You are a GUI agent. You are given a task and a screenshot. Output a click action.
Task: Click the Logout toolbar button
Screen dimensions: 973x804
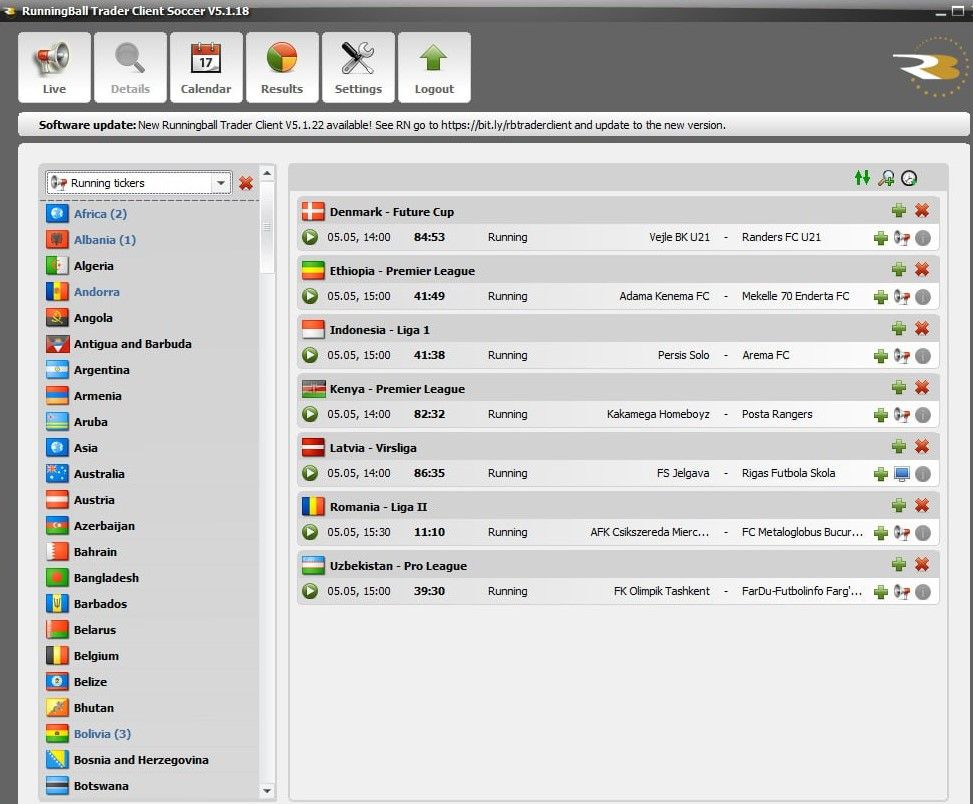click(434, 68)
